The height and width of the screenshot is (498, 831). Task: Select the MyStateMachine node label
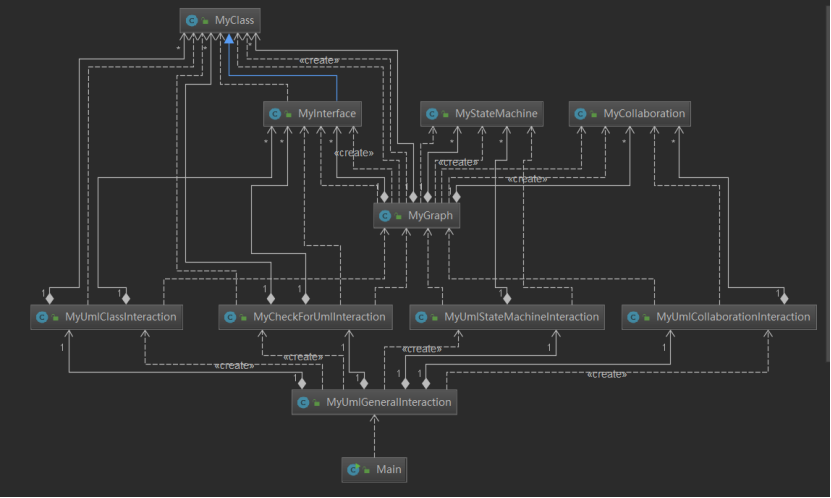(x=496, y=113)
